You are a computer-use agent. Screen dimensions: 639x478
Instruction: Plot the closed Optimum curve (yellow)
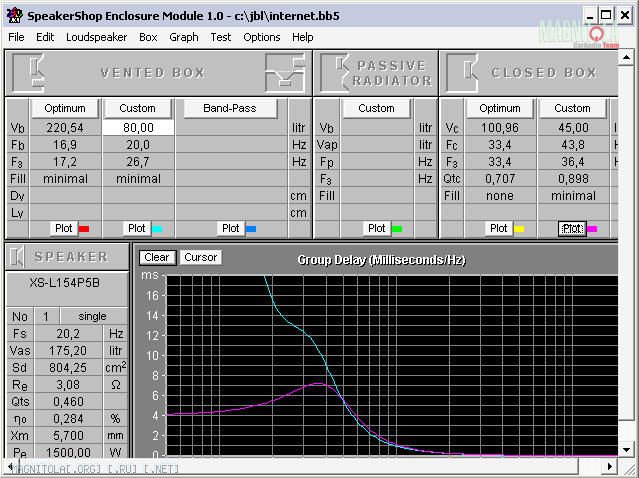(498, 228)
